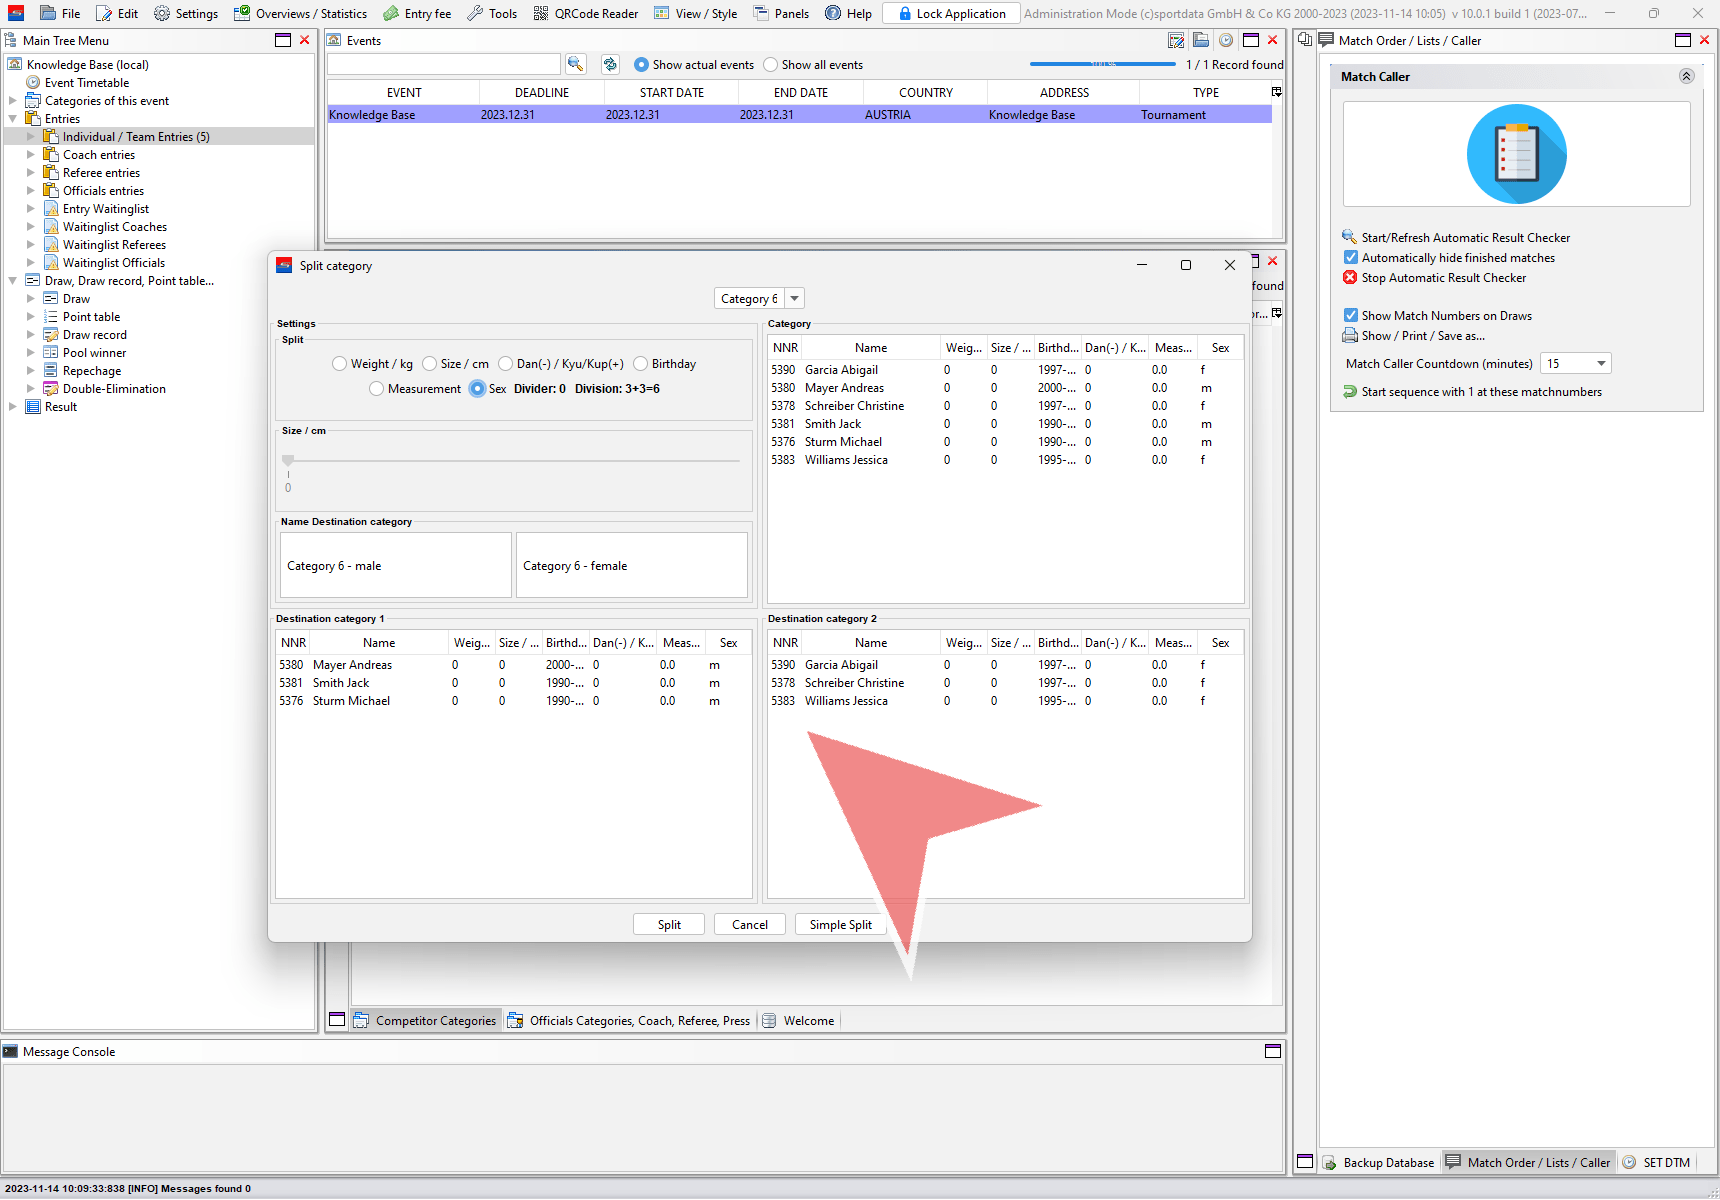
Task: Click the search magnifier icon in Events
Action: point(575,64)
